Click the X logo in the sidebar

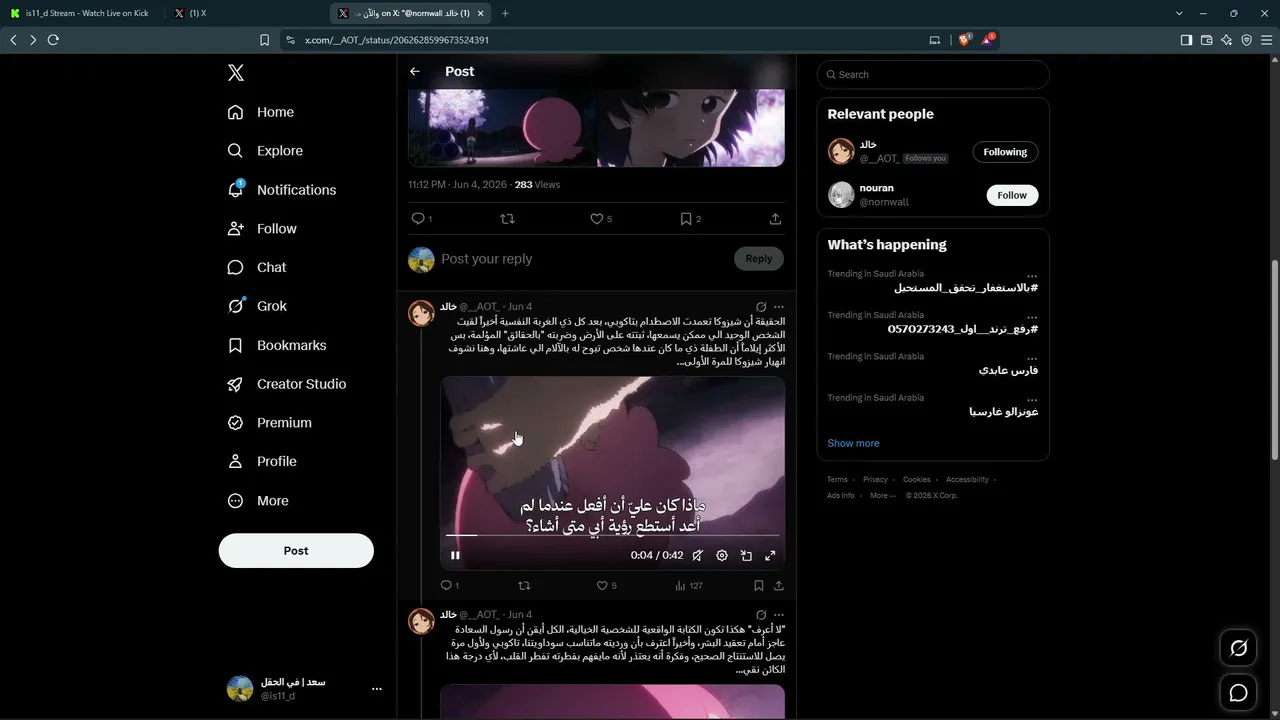pos(236,73)
